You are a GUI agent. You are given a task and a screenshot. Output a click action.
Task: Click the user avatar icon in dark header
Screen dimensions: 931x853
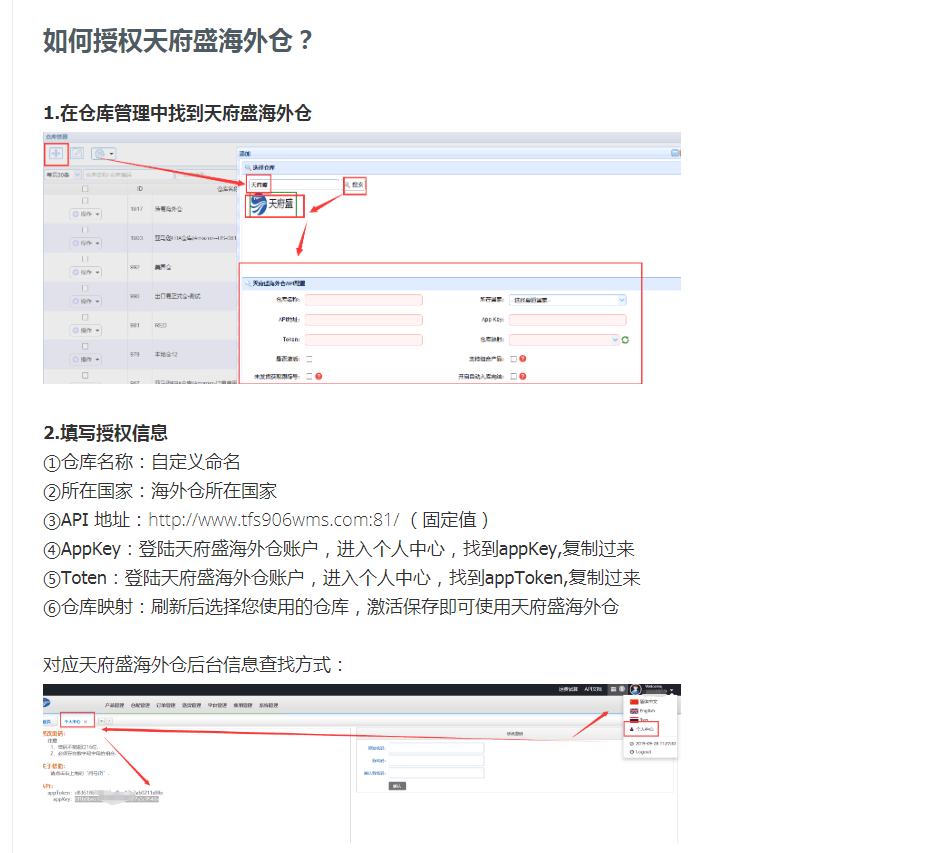point(636,690)
